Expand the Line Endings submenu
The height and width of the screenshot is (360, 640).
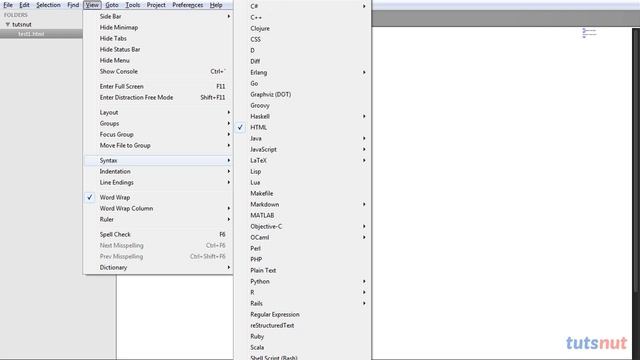[x=158, y=182]
